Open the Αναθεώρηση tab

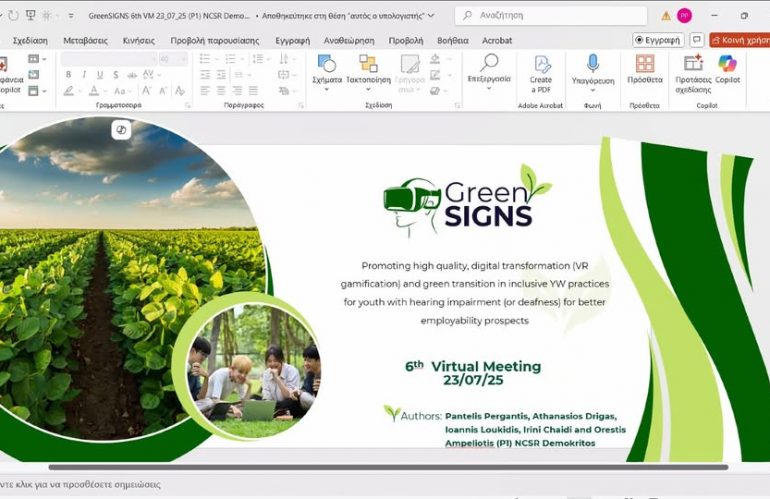pyautogui.click(x=349, y=40)
